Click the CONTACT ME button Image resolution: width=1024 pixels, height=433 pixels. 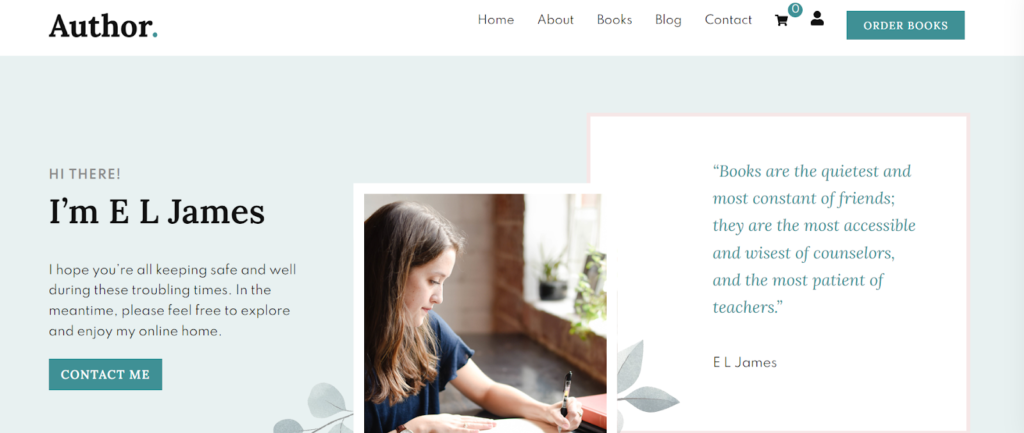coord(105,374)
